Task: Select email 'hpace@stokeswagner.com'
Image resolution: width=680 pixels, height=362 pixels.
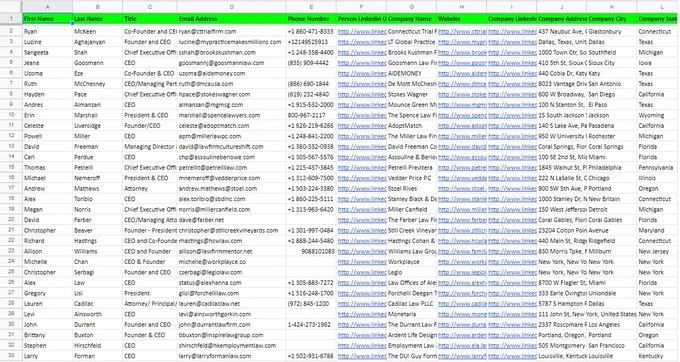Action: coord(232,94)
